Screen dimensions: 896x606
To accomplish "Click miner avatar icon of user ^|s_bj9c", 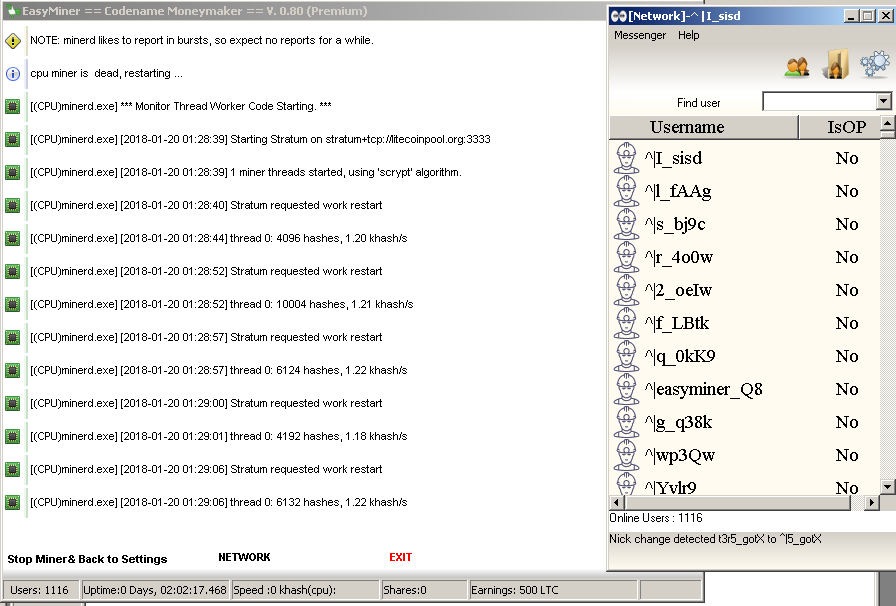I will pos(626,224).
